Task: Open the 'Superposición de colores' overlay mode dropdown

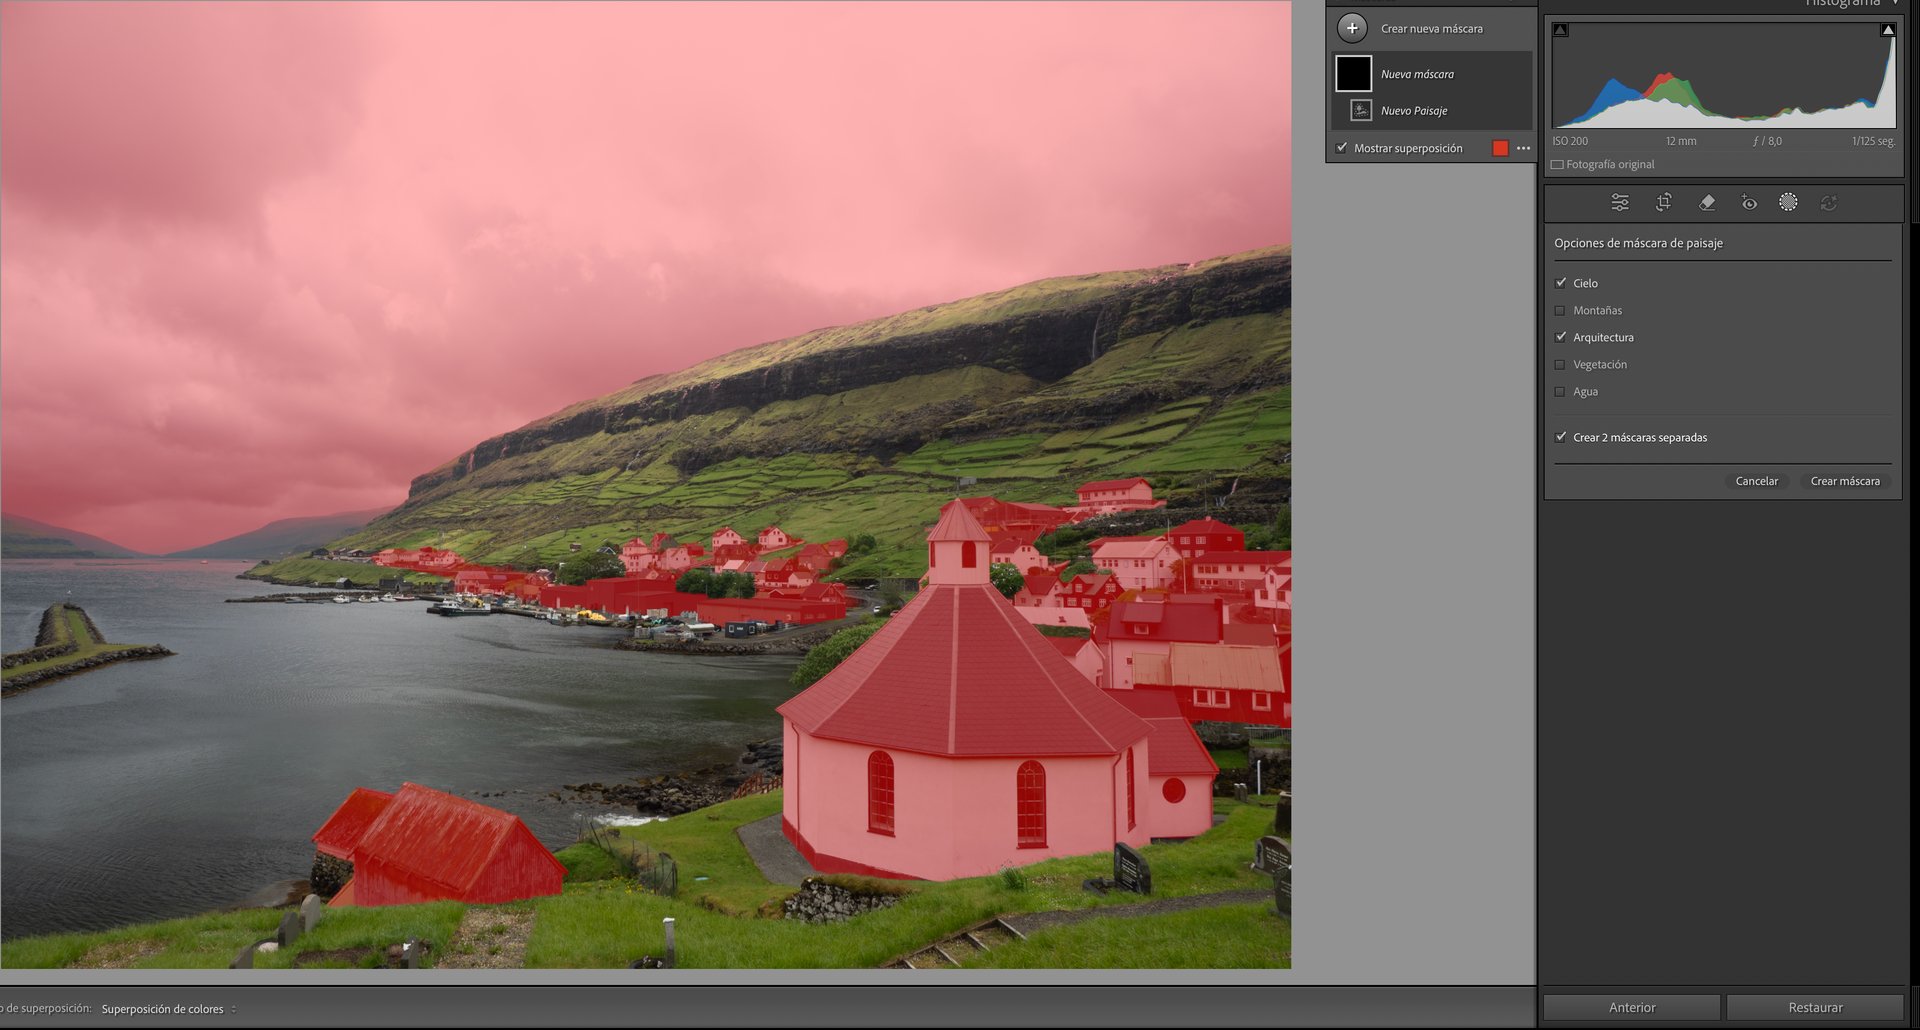Action: pos(169,1009)
